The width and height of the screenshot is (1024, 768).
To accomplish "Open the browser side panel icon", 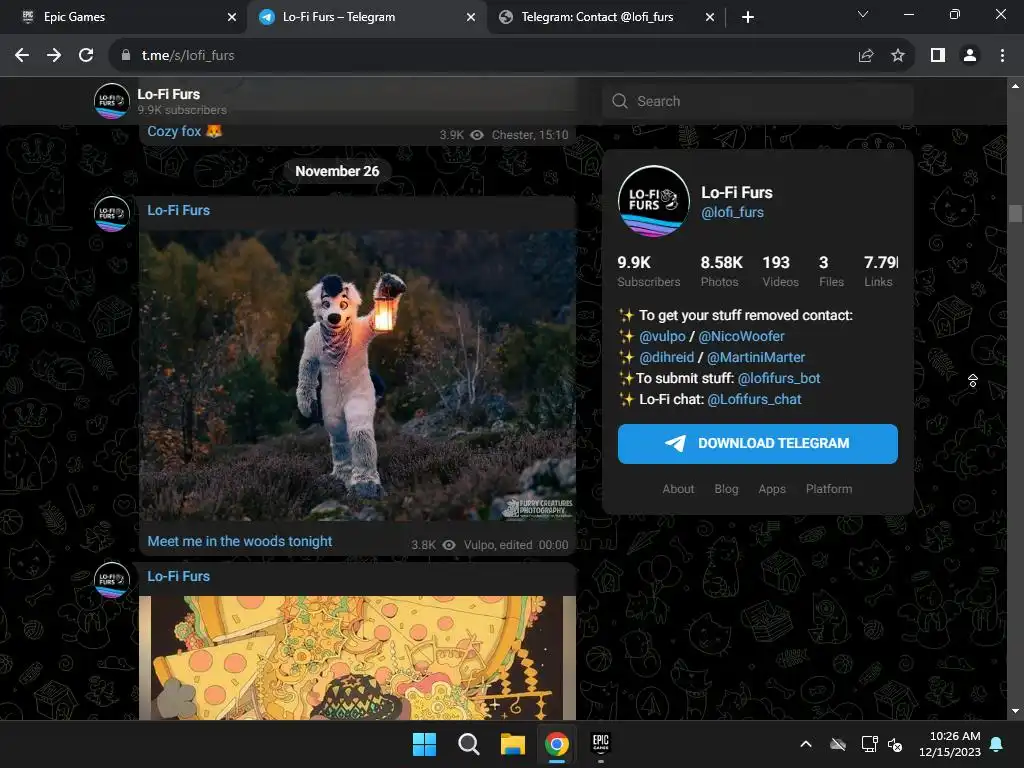I will (x=938, y=56).
